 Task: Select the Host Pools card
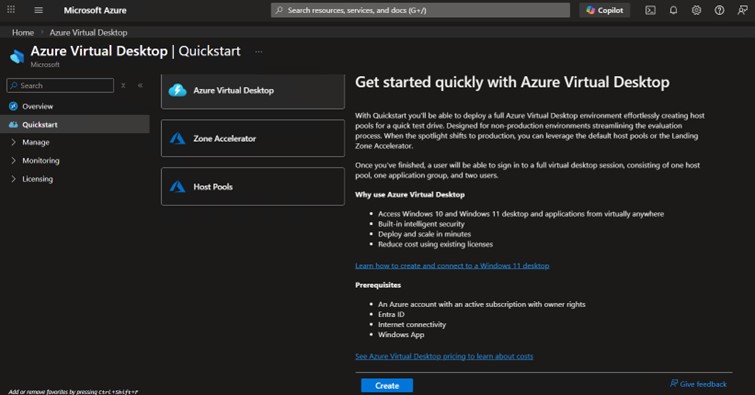[253, 186]
